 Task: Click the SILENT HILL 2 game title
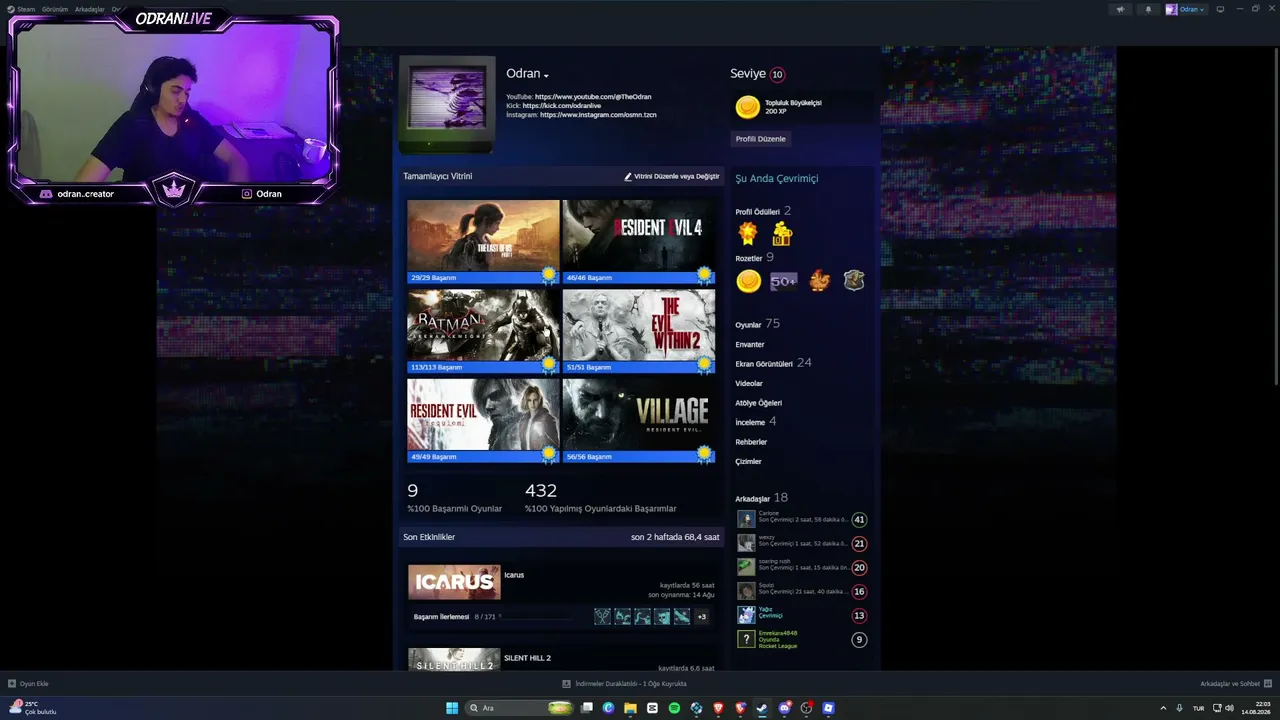527,658
